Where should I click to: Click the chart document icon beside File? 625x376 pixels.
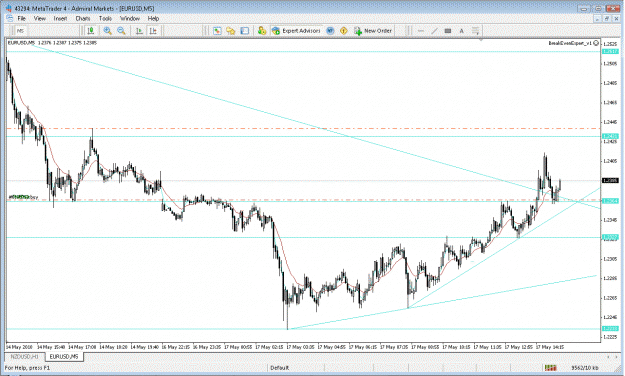9,18
